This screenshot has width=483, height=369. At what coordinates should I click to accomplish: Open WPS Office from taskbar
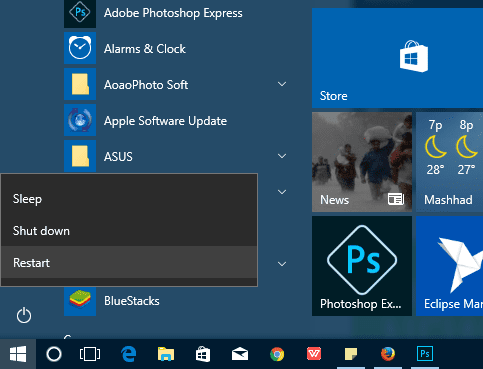[x=314, y=354]
